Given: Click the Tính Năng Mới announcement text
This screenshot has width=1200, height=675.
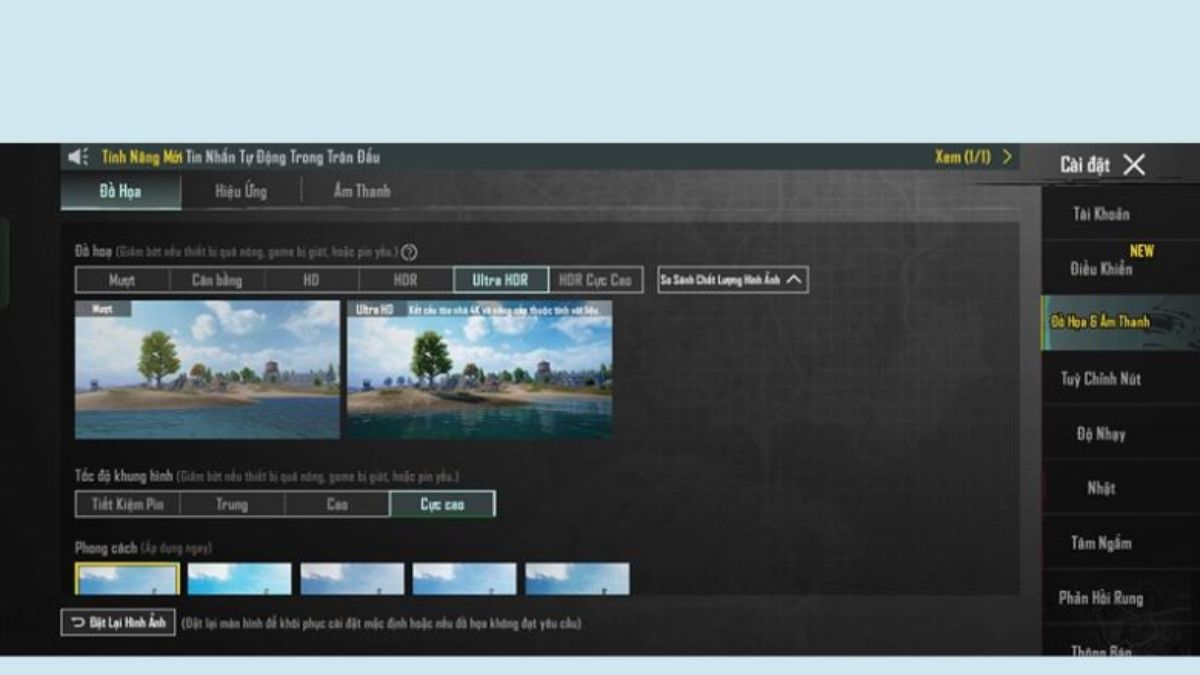Looking at the screenshot, I should (x=142, y=157).
